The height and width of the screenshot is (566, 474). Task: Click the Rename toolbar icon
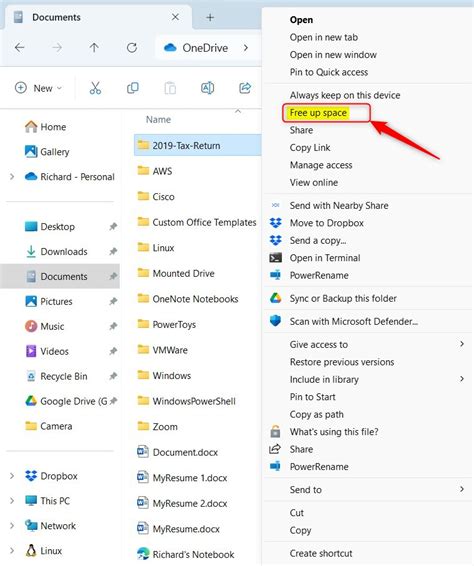(x=207, y=88)
